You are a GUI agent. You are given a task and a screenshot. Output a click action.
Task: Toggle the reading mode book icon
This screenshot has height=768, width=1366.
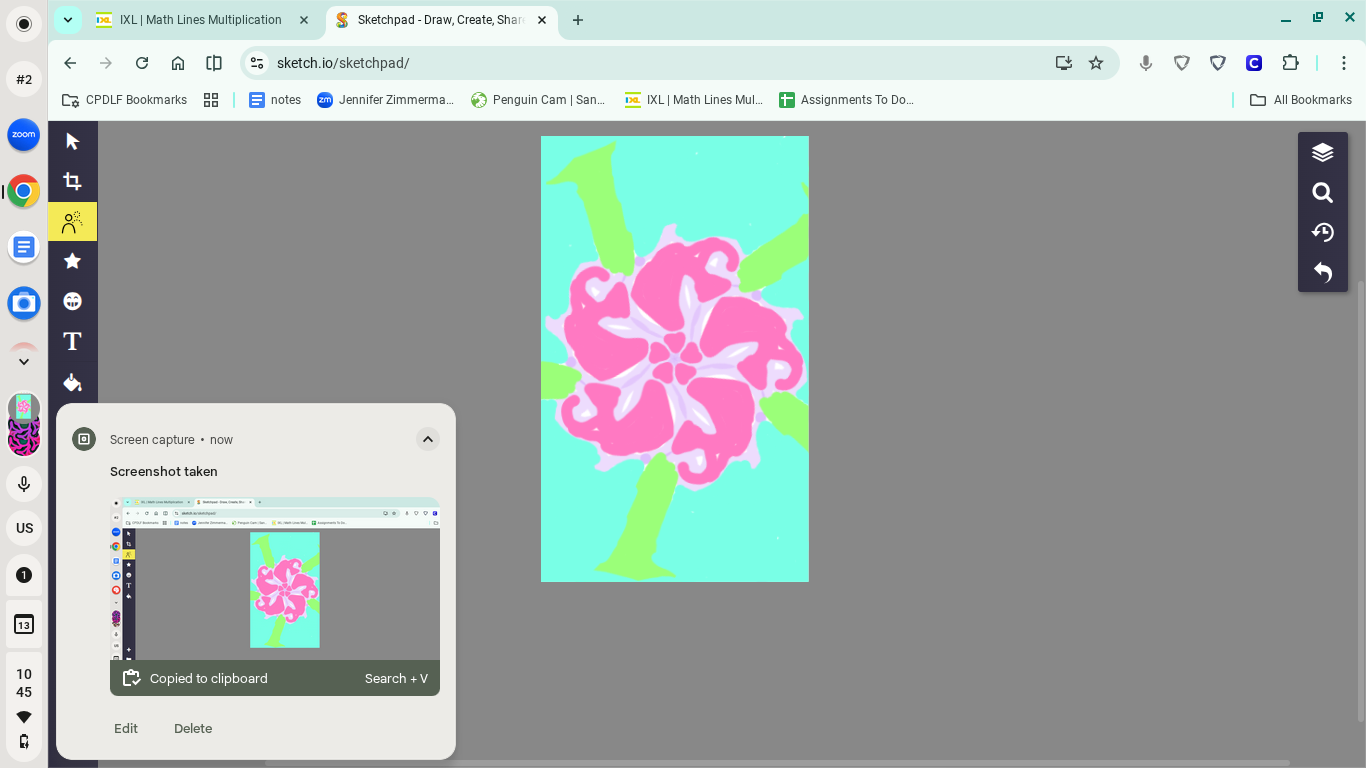tap(214, 63)
